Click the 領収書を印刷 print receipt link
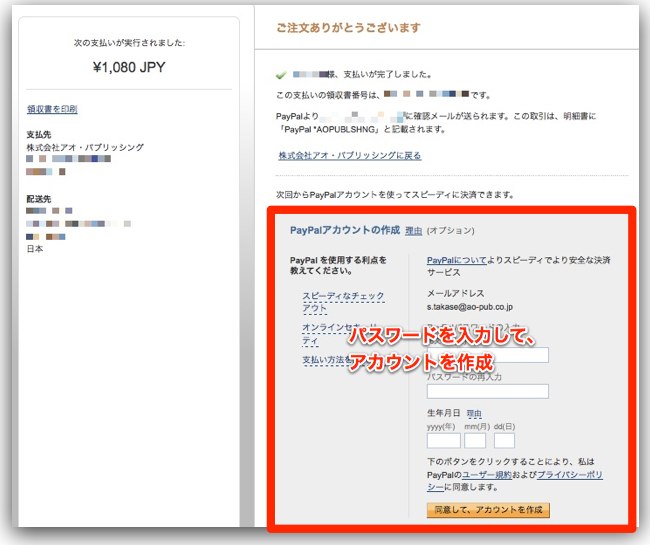 (52, 109)
